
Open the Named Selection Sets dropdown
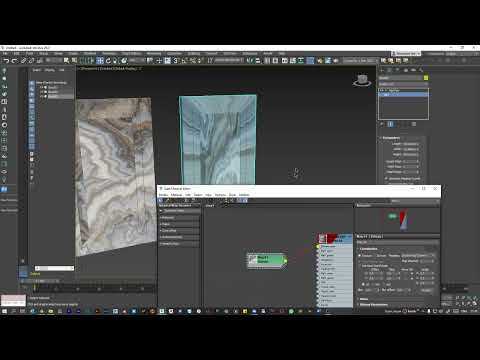click(x=229, y=60)
